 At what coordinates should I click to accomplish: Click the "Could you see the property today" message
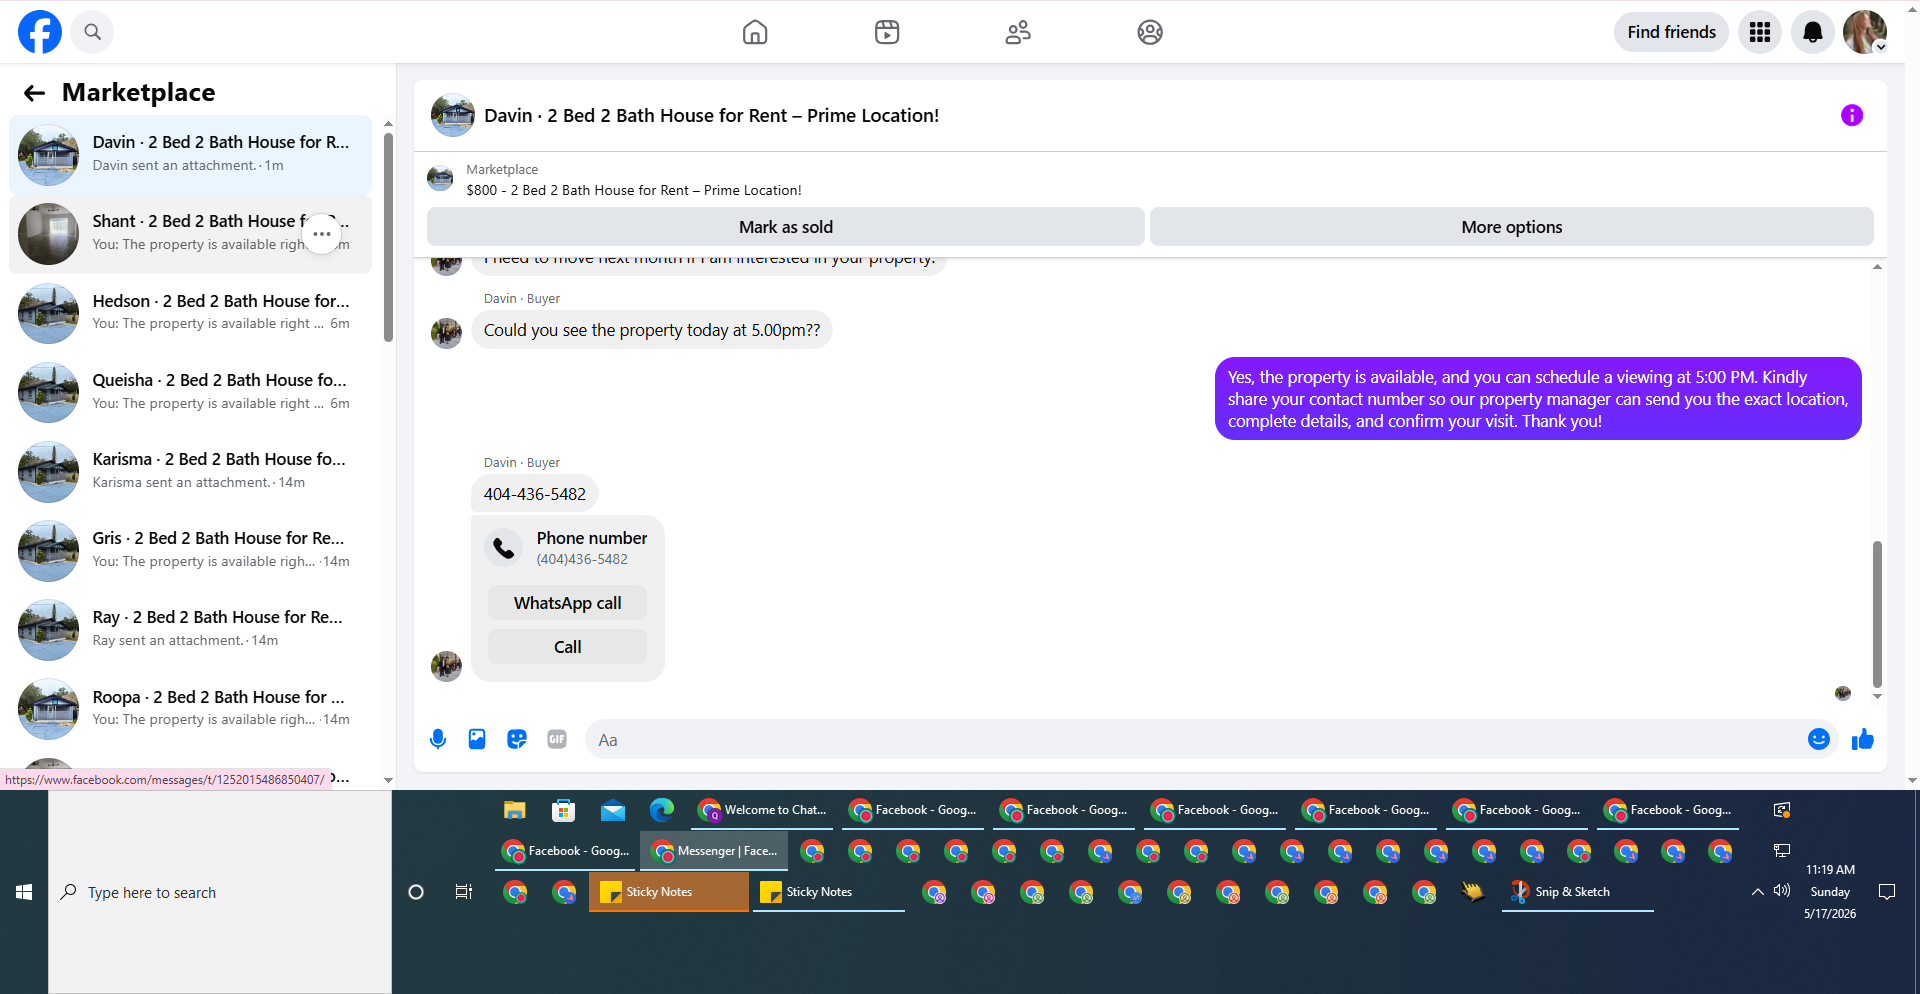click(x=652, y=330)
